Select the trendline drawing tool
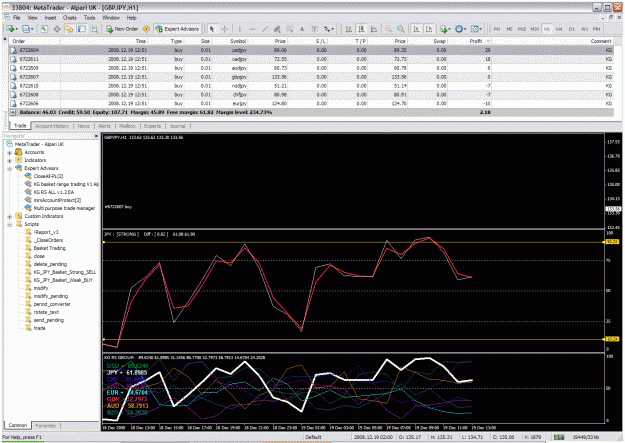This screenshot has width=625, height=443. (264, 29)
